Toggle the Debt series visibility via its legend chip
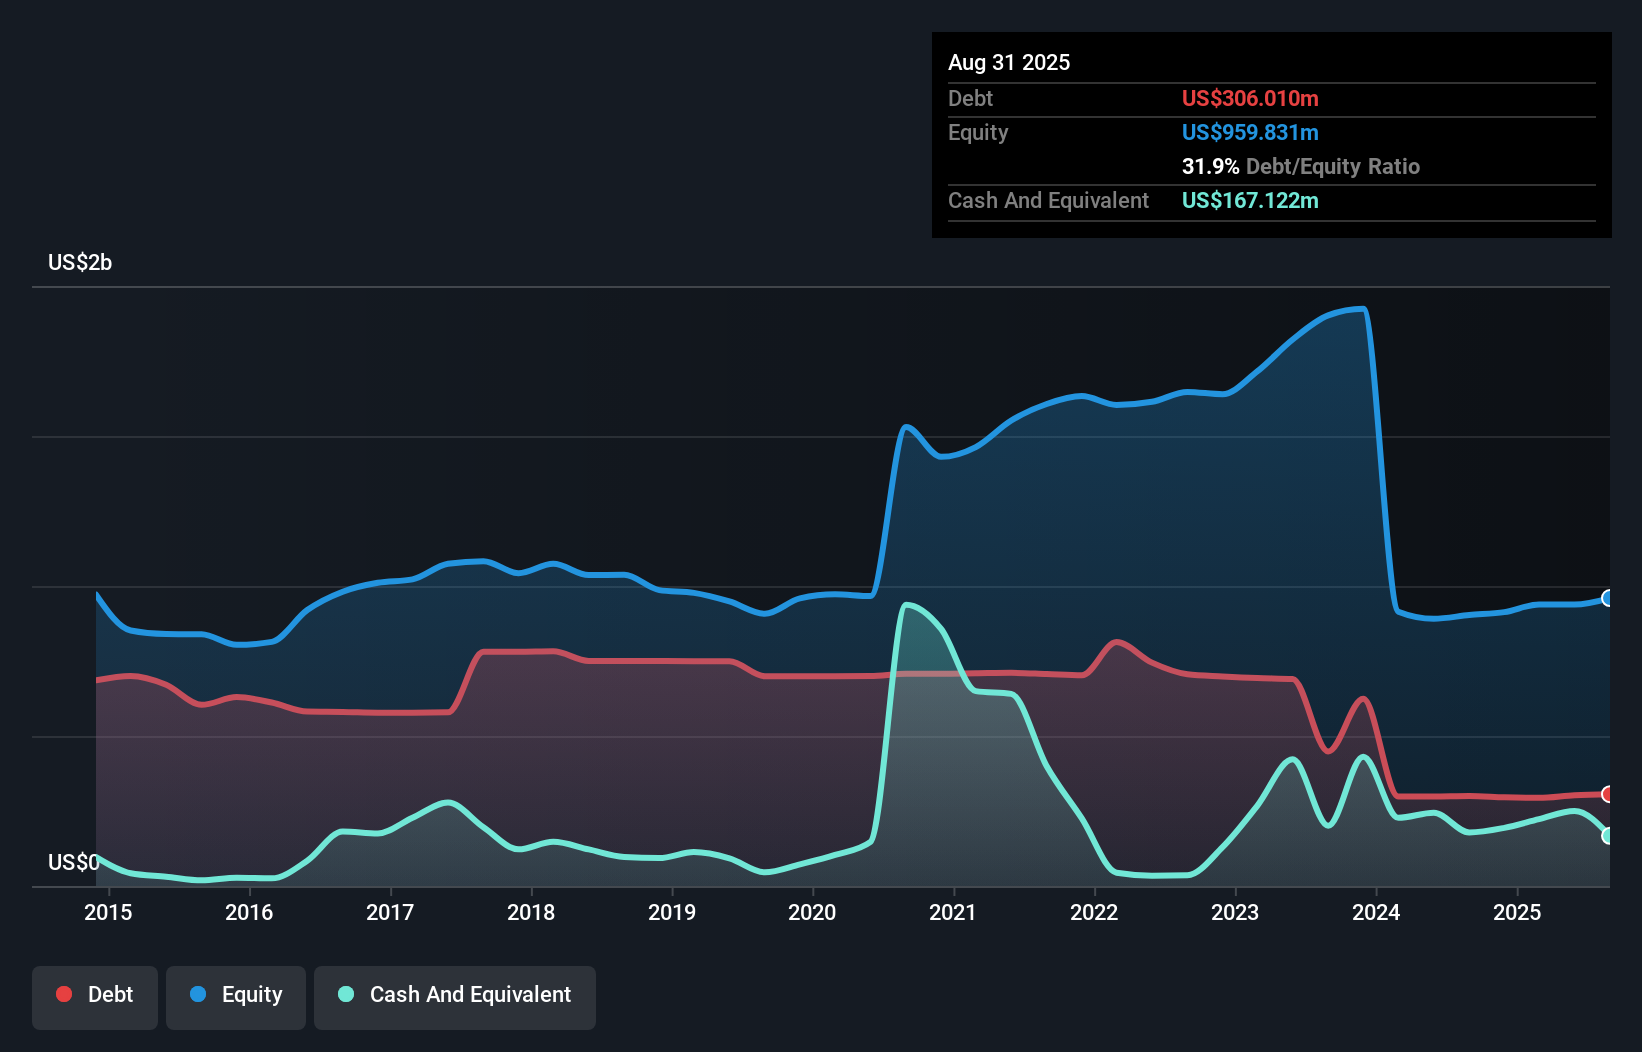1642x1052 pixels. 95,994
